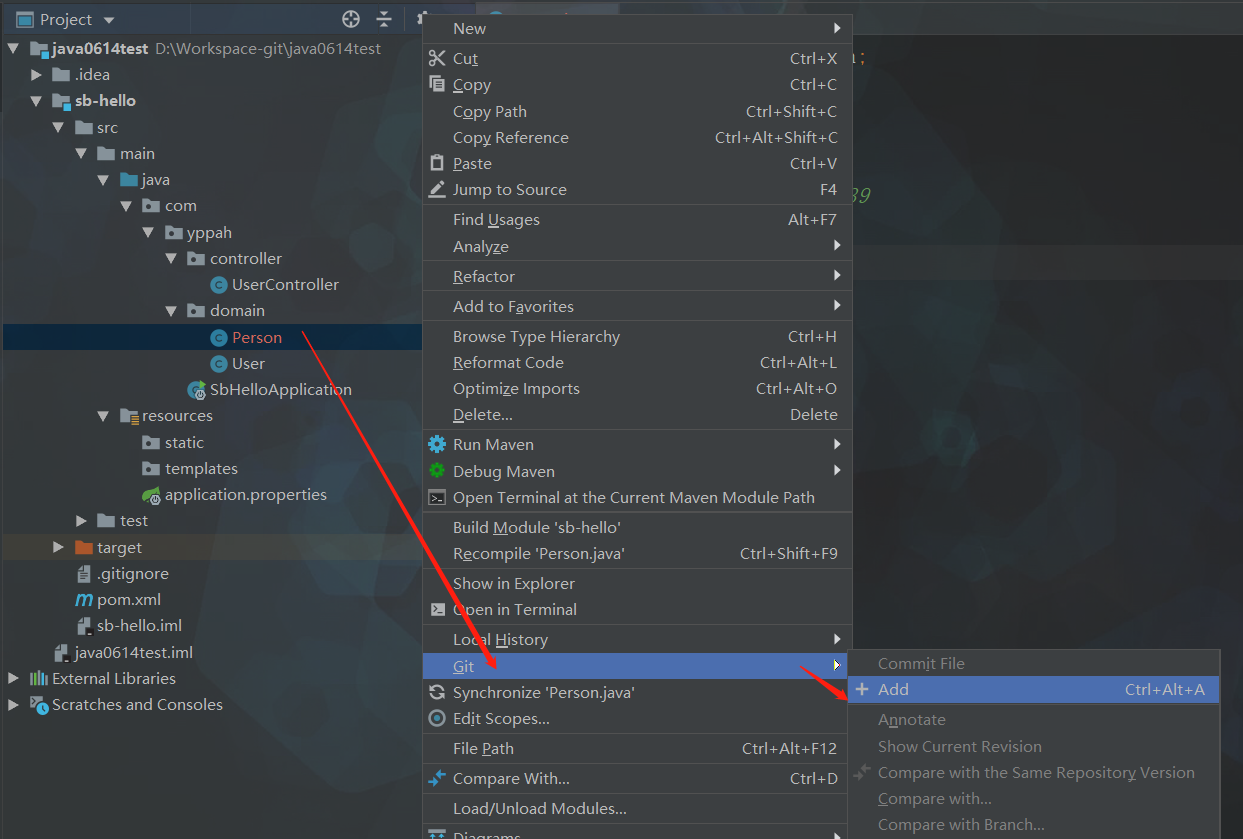The width and height of the screenshot is (1243, 839).
Task: Click the pom.xml Maven file icon
Action: pyautogui.click(x=84, y=600)
